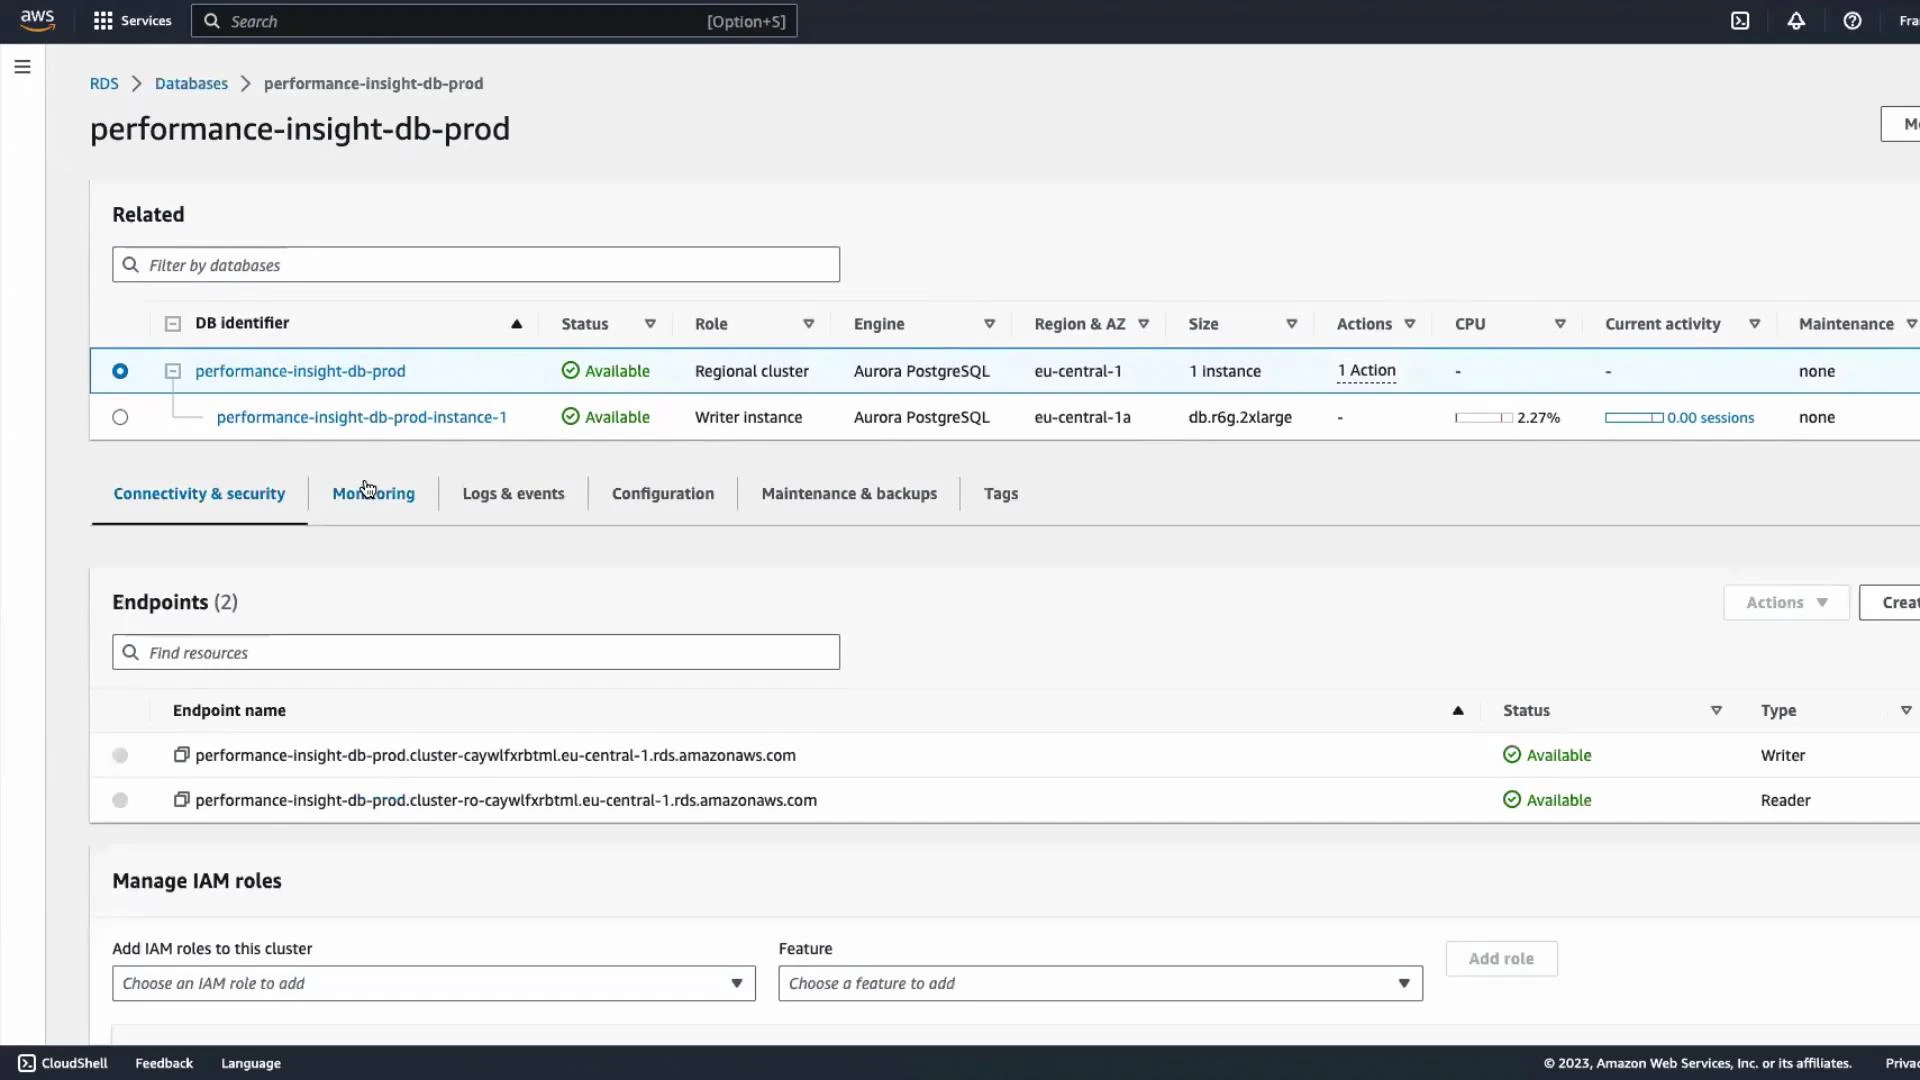1920x1080 pixels.
Task: Select the reader endpoint radio button
Action: coord(119,800)
